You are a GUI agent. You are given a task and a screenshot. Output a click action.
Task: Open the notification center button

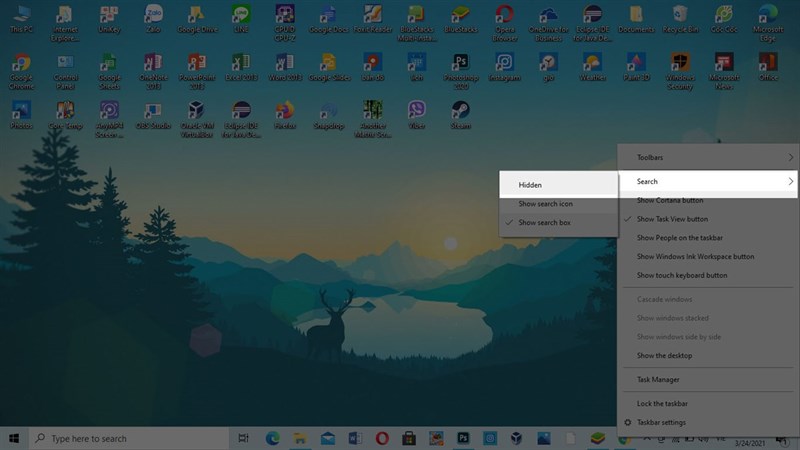click(x=783, y=440)
